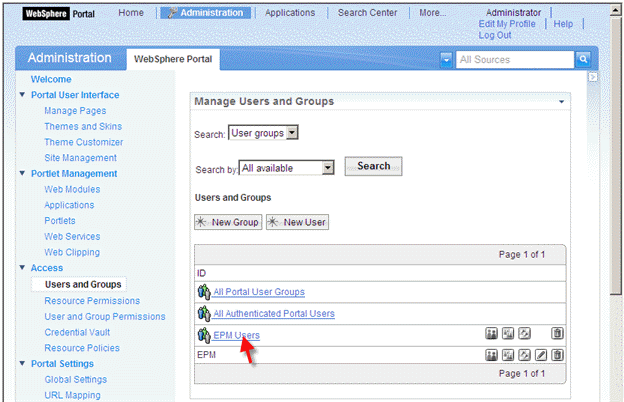Open All Portal User Groups link
Viewport: 624px width, 402px height.
[x=259, y=292]
